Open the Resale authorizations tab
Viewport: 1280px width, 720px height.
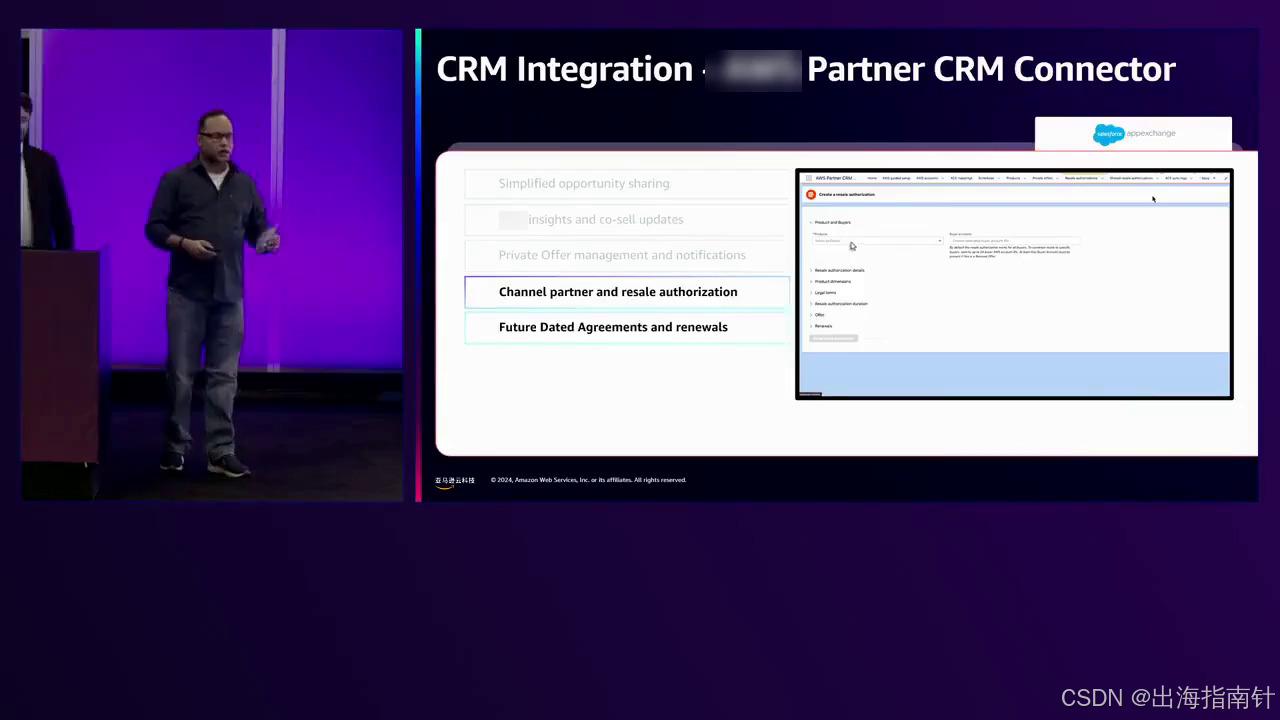click(x=1081, y=178)
